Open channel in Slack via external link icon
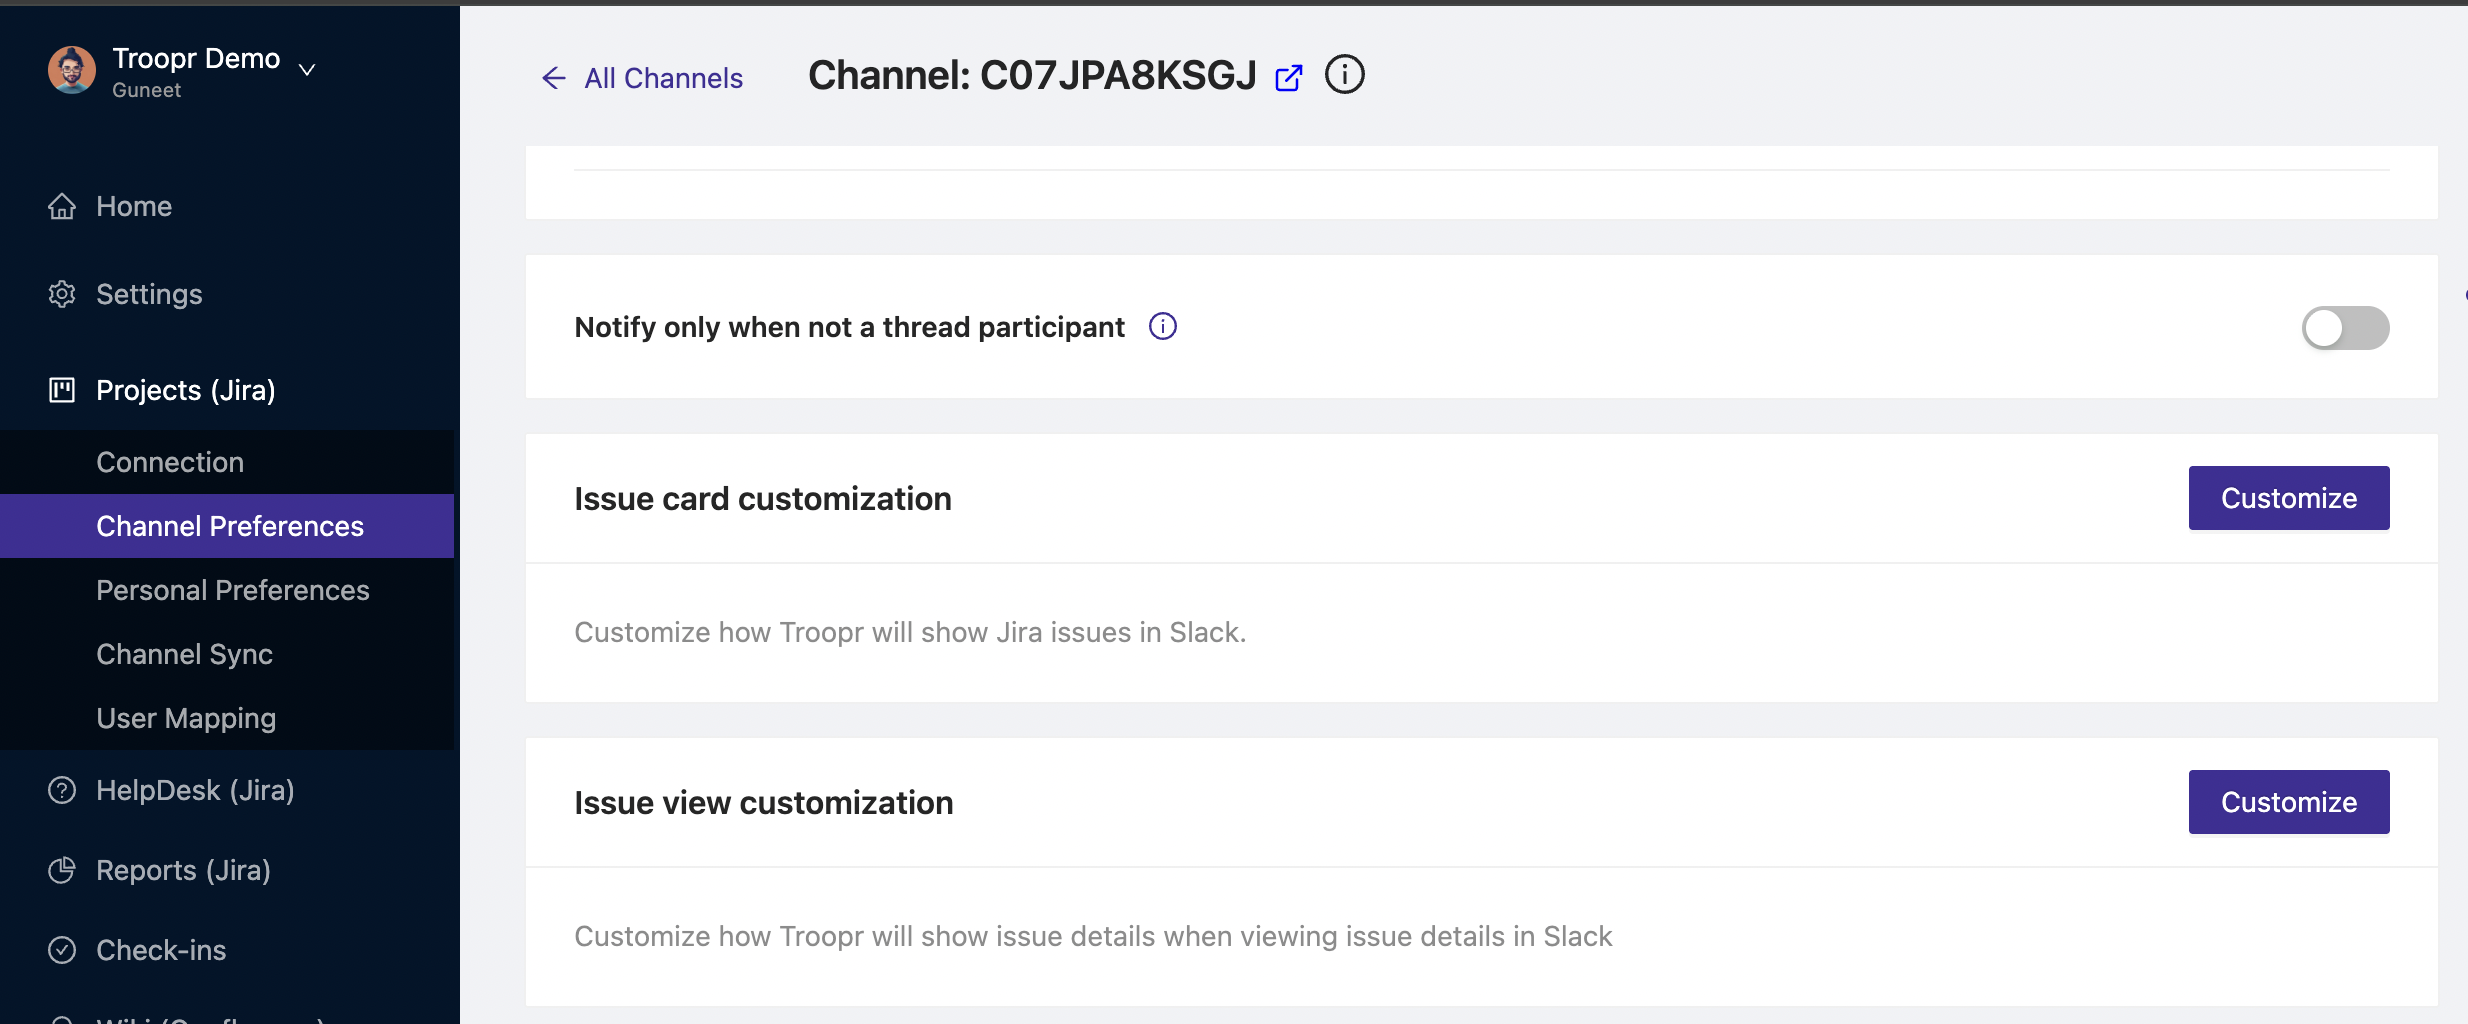Viewport: 2468px width, 1024px height. (1289, 78)
